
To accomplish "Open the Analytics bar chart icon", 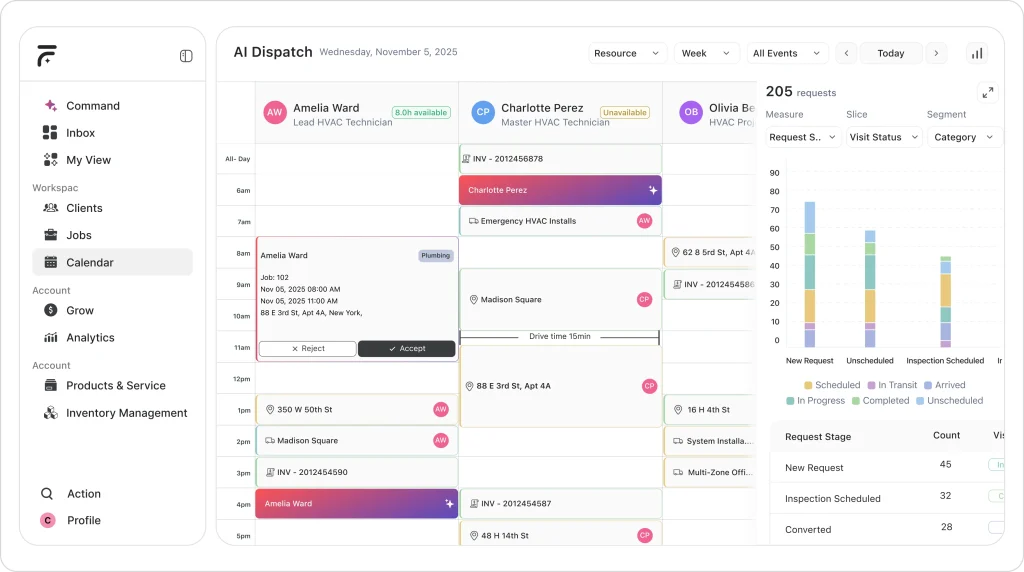I will pyautogui.click(x=50, y=338).
